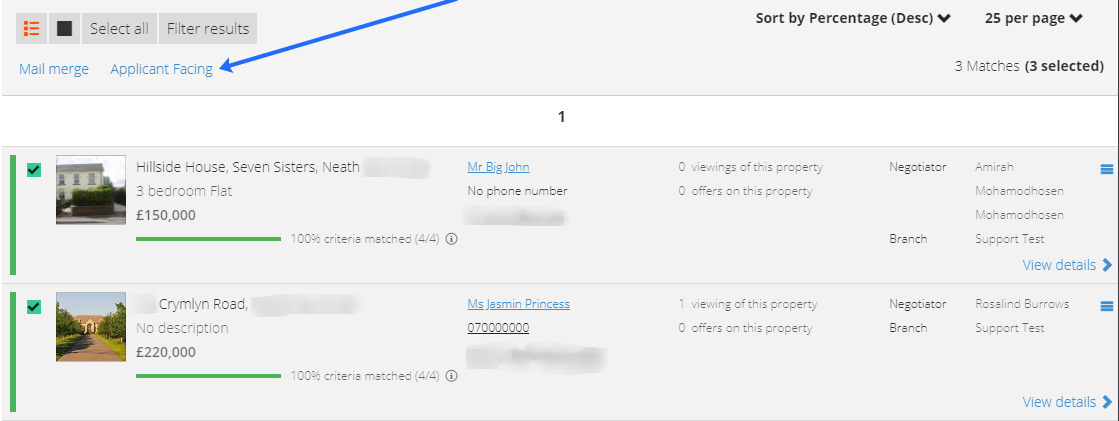Show criteria info for Hillside House match
This screenshot has height=421, width=1119.
451,239
